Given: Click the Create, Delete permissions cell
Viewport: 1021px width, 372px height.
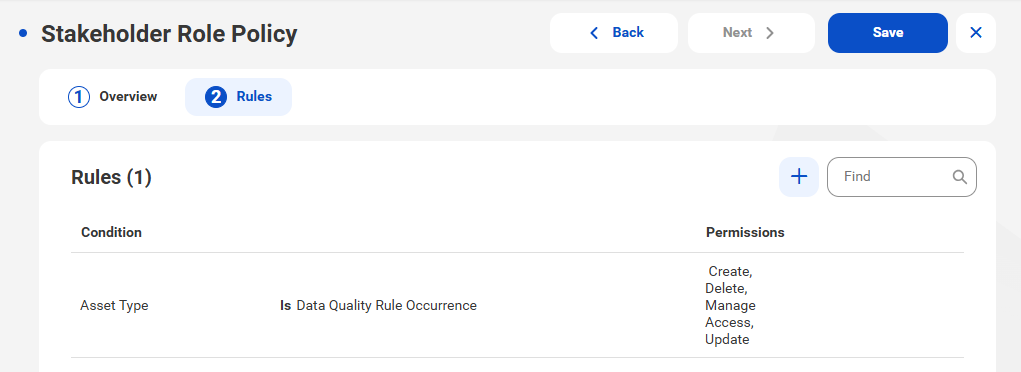Looking at the screenshot, I should (730, 305).
